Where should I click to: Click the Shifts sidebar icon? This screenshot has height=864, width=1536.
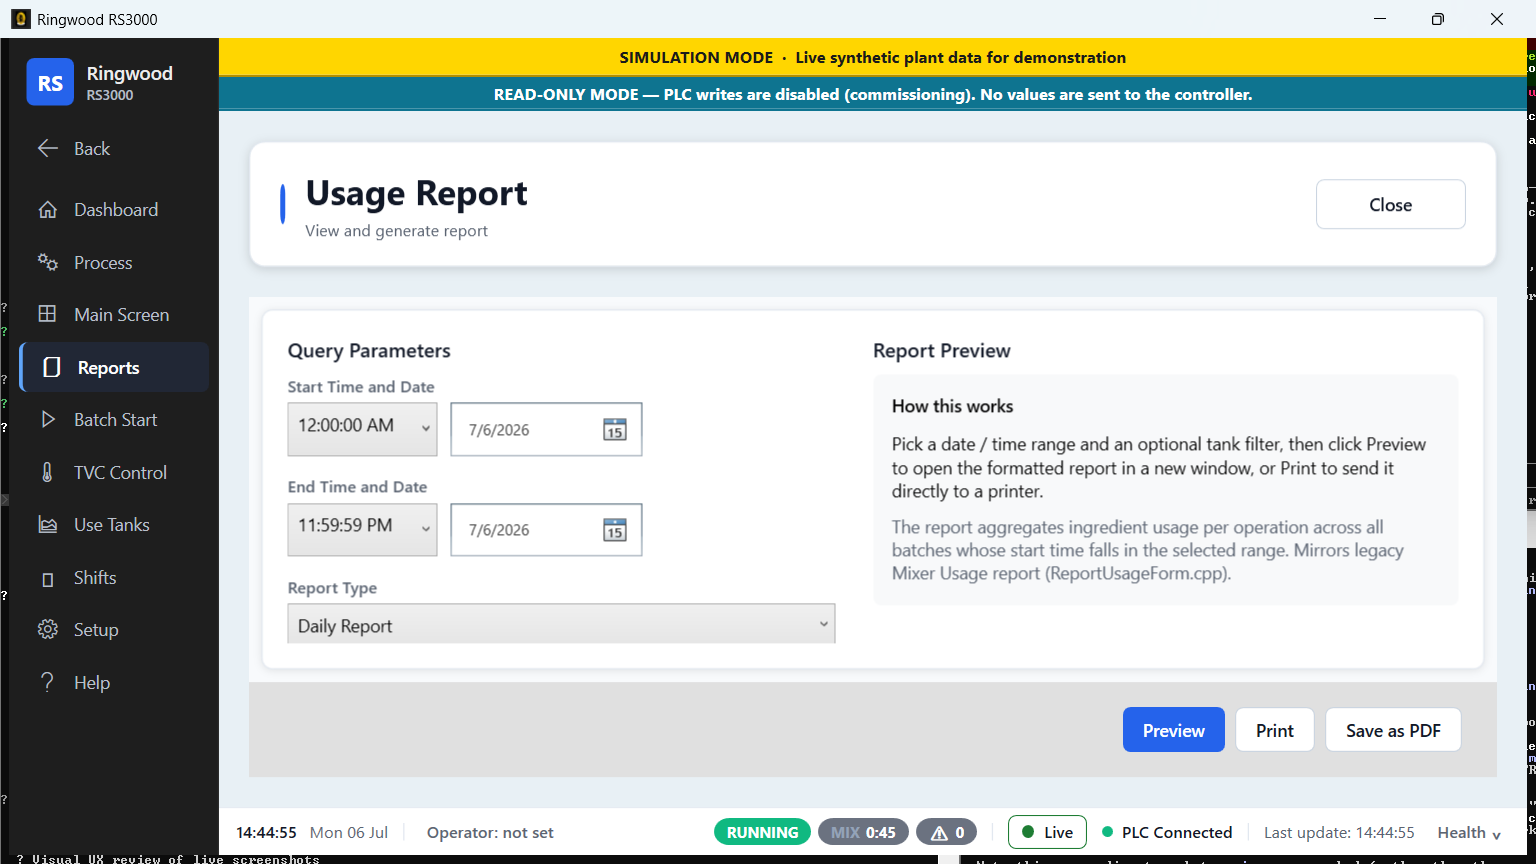pyautogui.click(x=47, y=578)
